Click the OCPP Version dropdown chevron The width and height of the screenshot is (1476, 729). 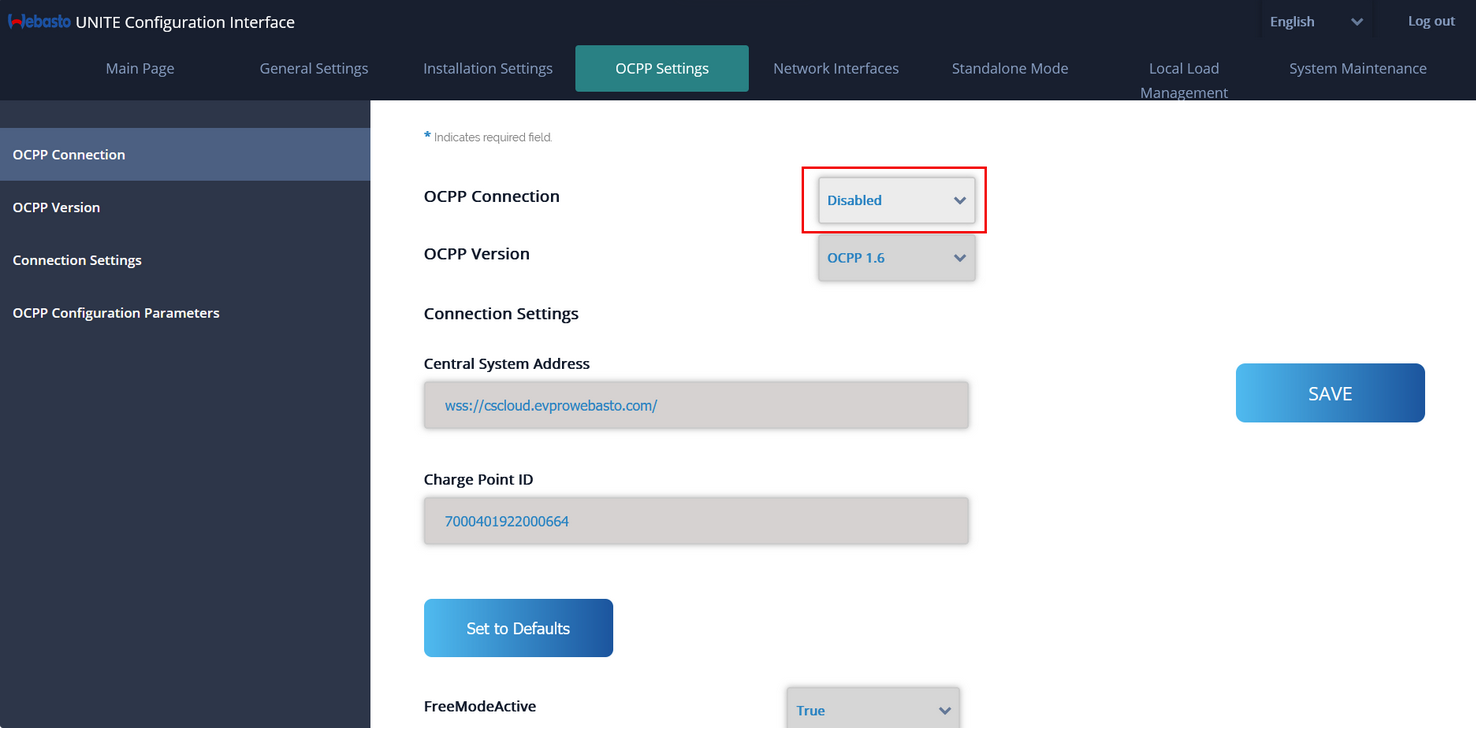(960, 258)
